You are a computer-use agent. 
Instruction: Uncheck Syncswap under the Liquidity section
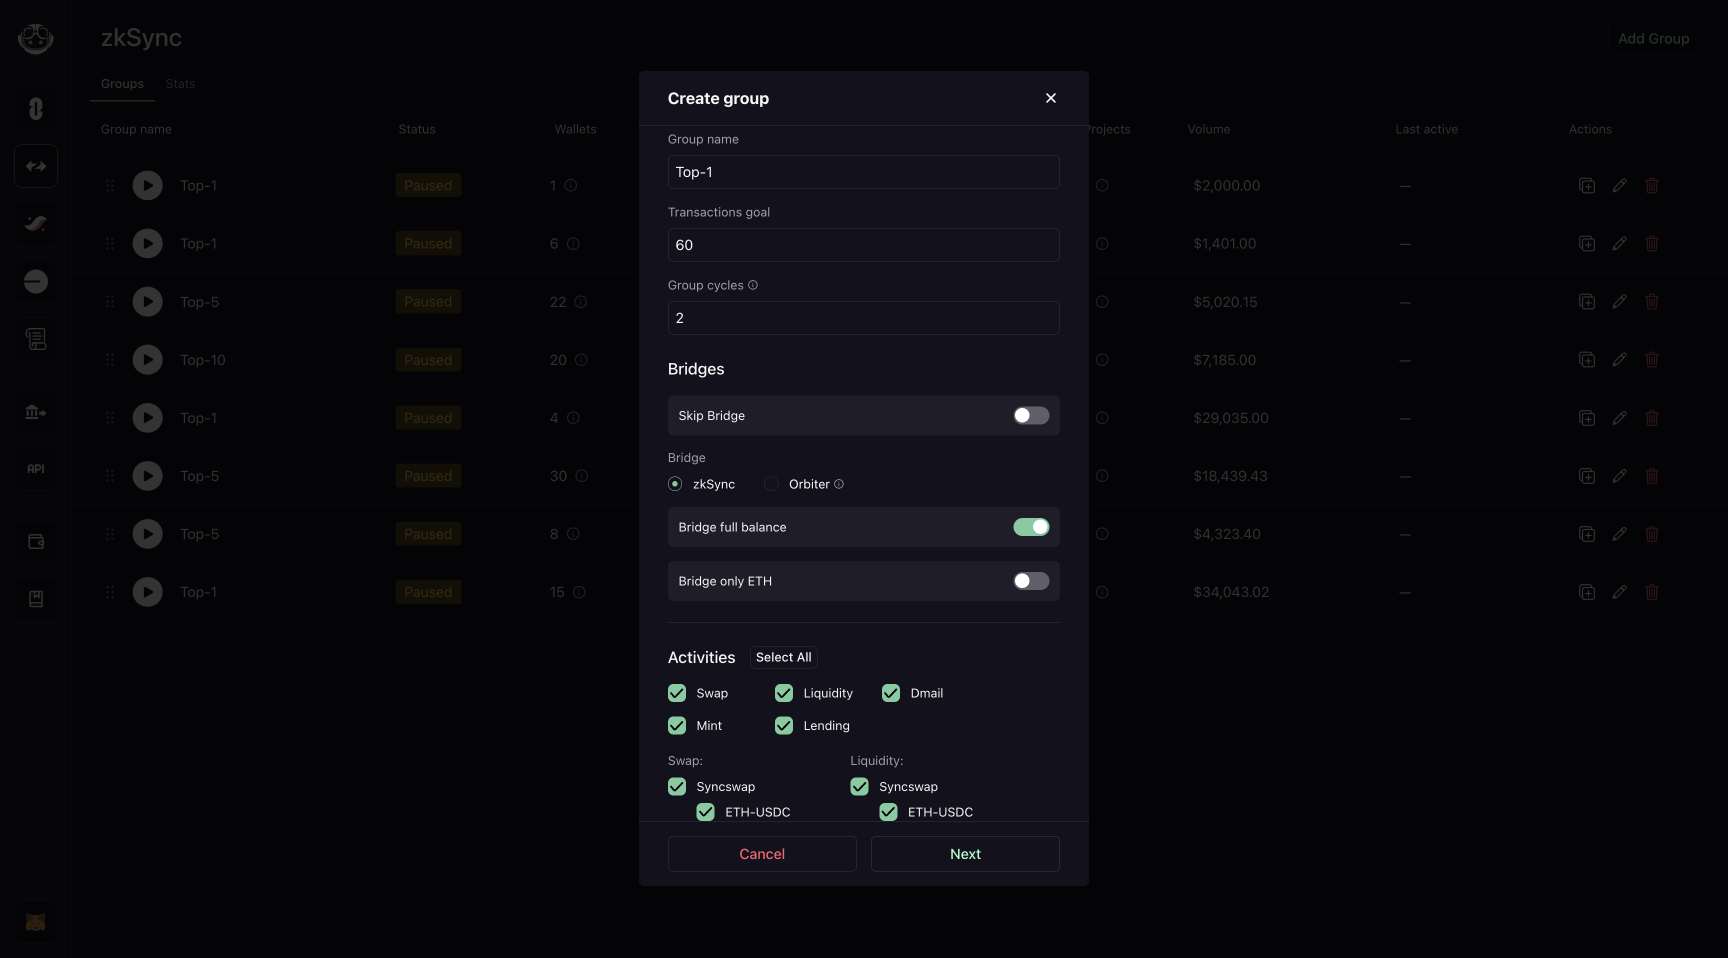[x=860, y=787]
